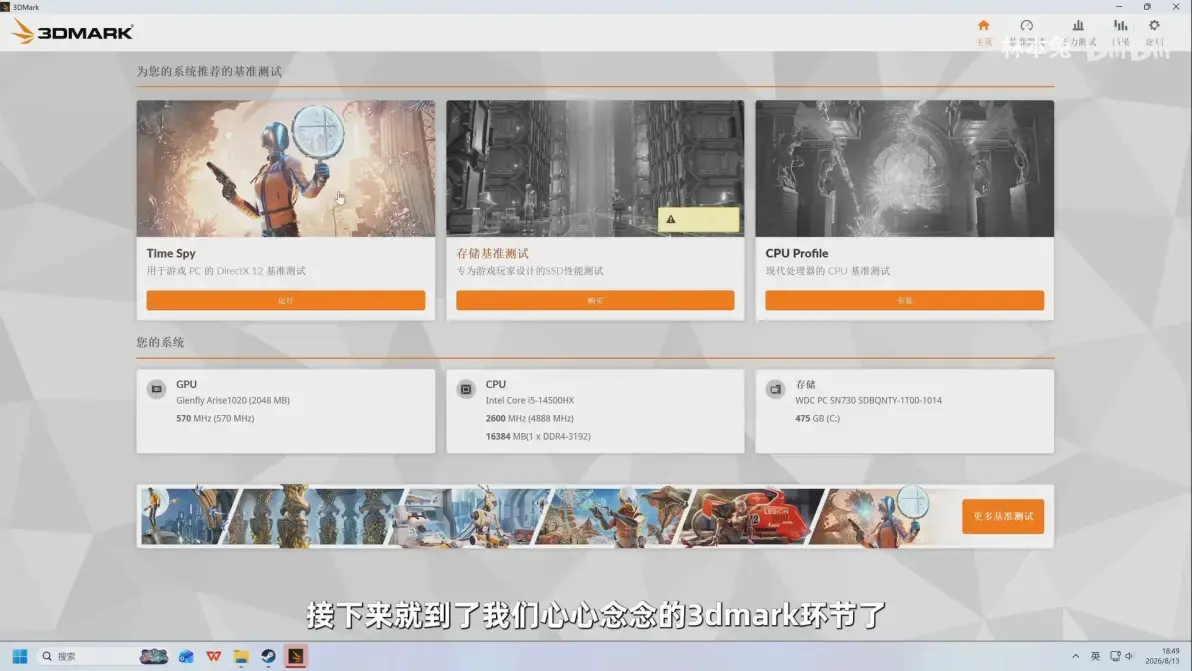The image size is (1192, 671).
Task: Select the 2600 MHz (4888 MHz) CPU clock
Action: point(530,418)
